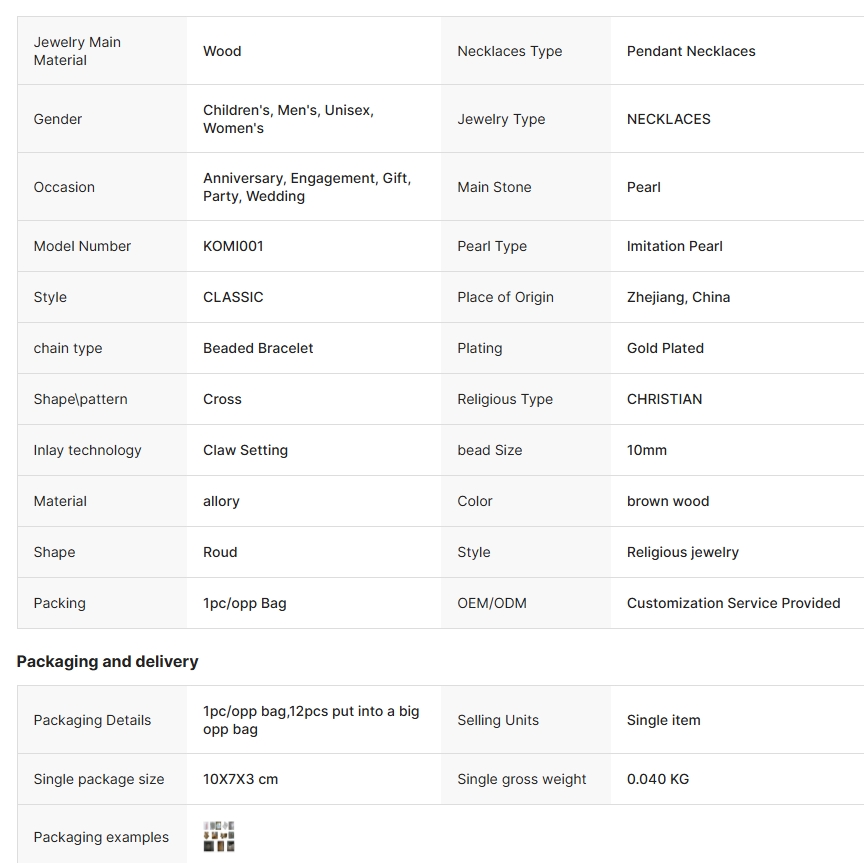Click the Customization Service Provided text
Screen dimensions: 864x863
[733, 603]
